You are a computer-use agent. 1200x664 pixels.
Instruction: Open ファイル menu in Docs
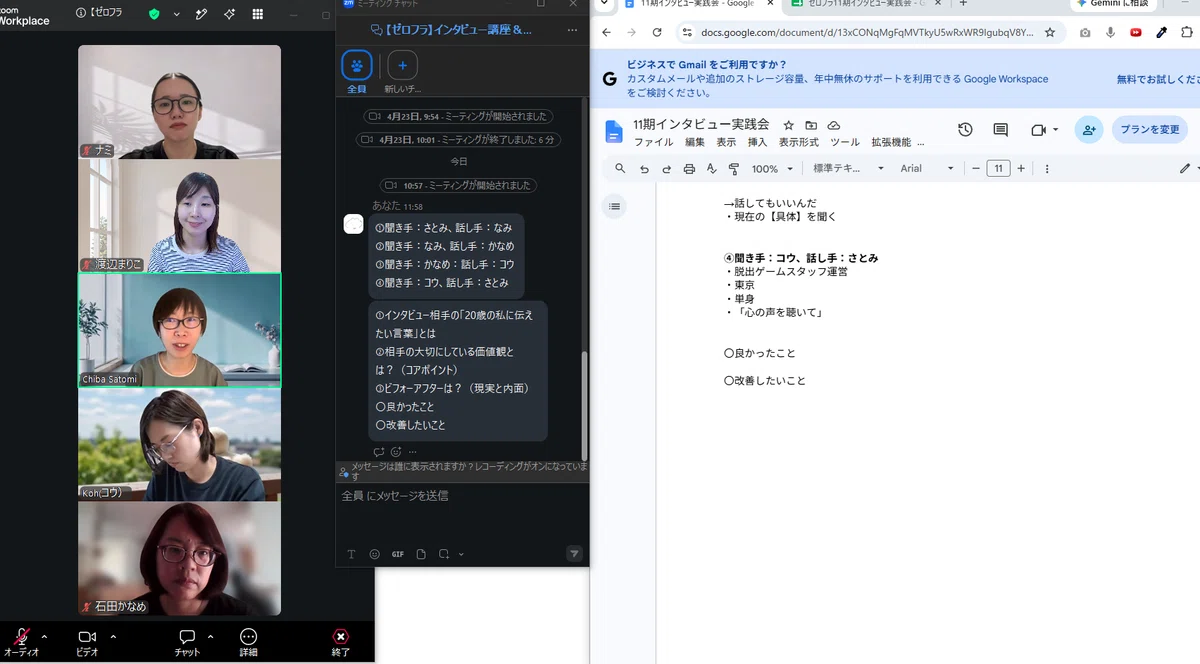pyautogui.click(x=653, y=143)
